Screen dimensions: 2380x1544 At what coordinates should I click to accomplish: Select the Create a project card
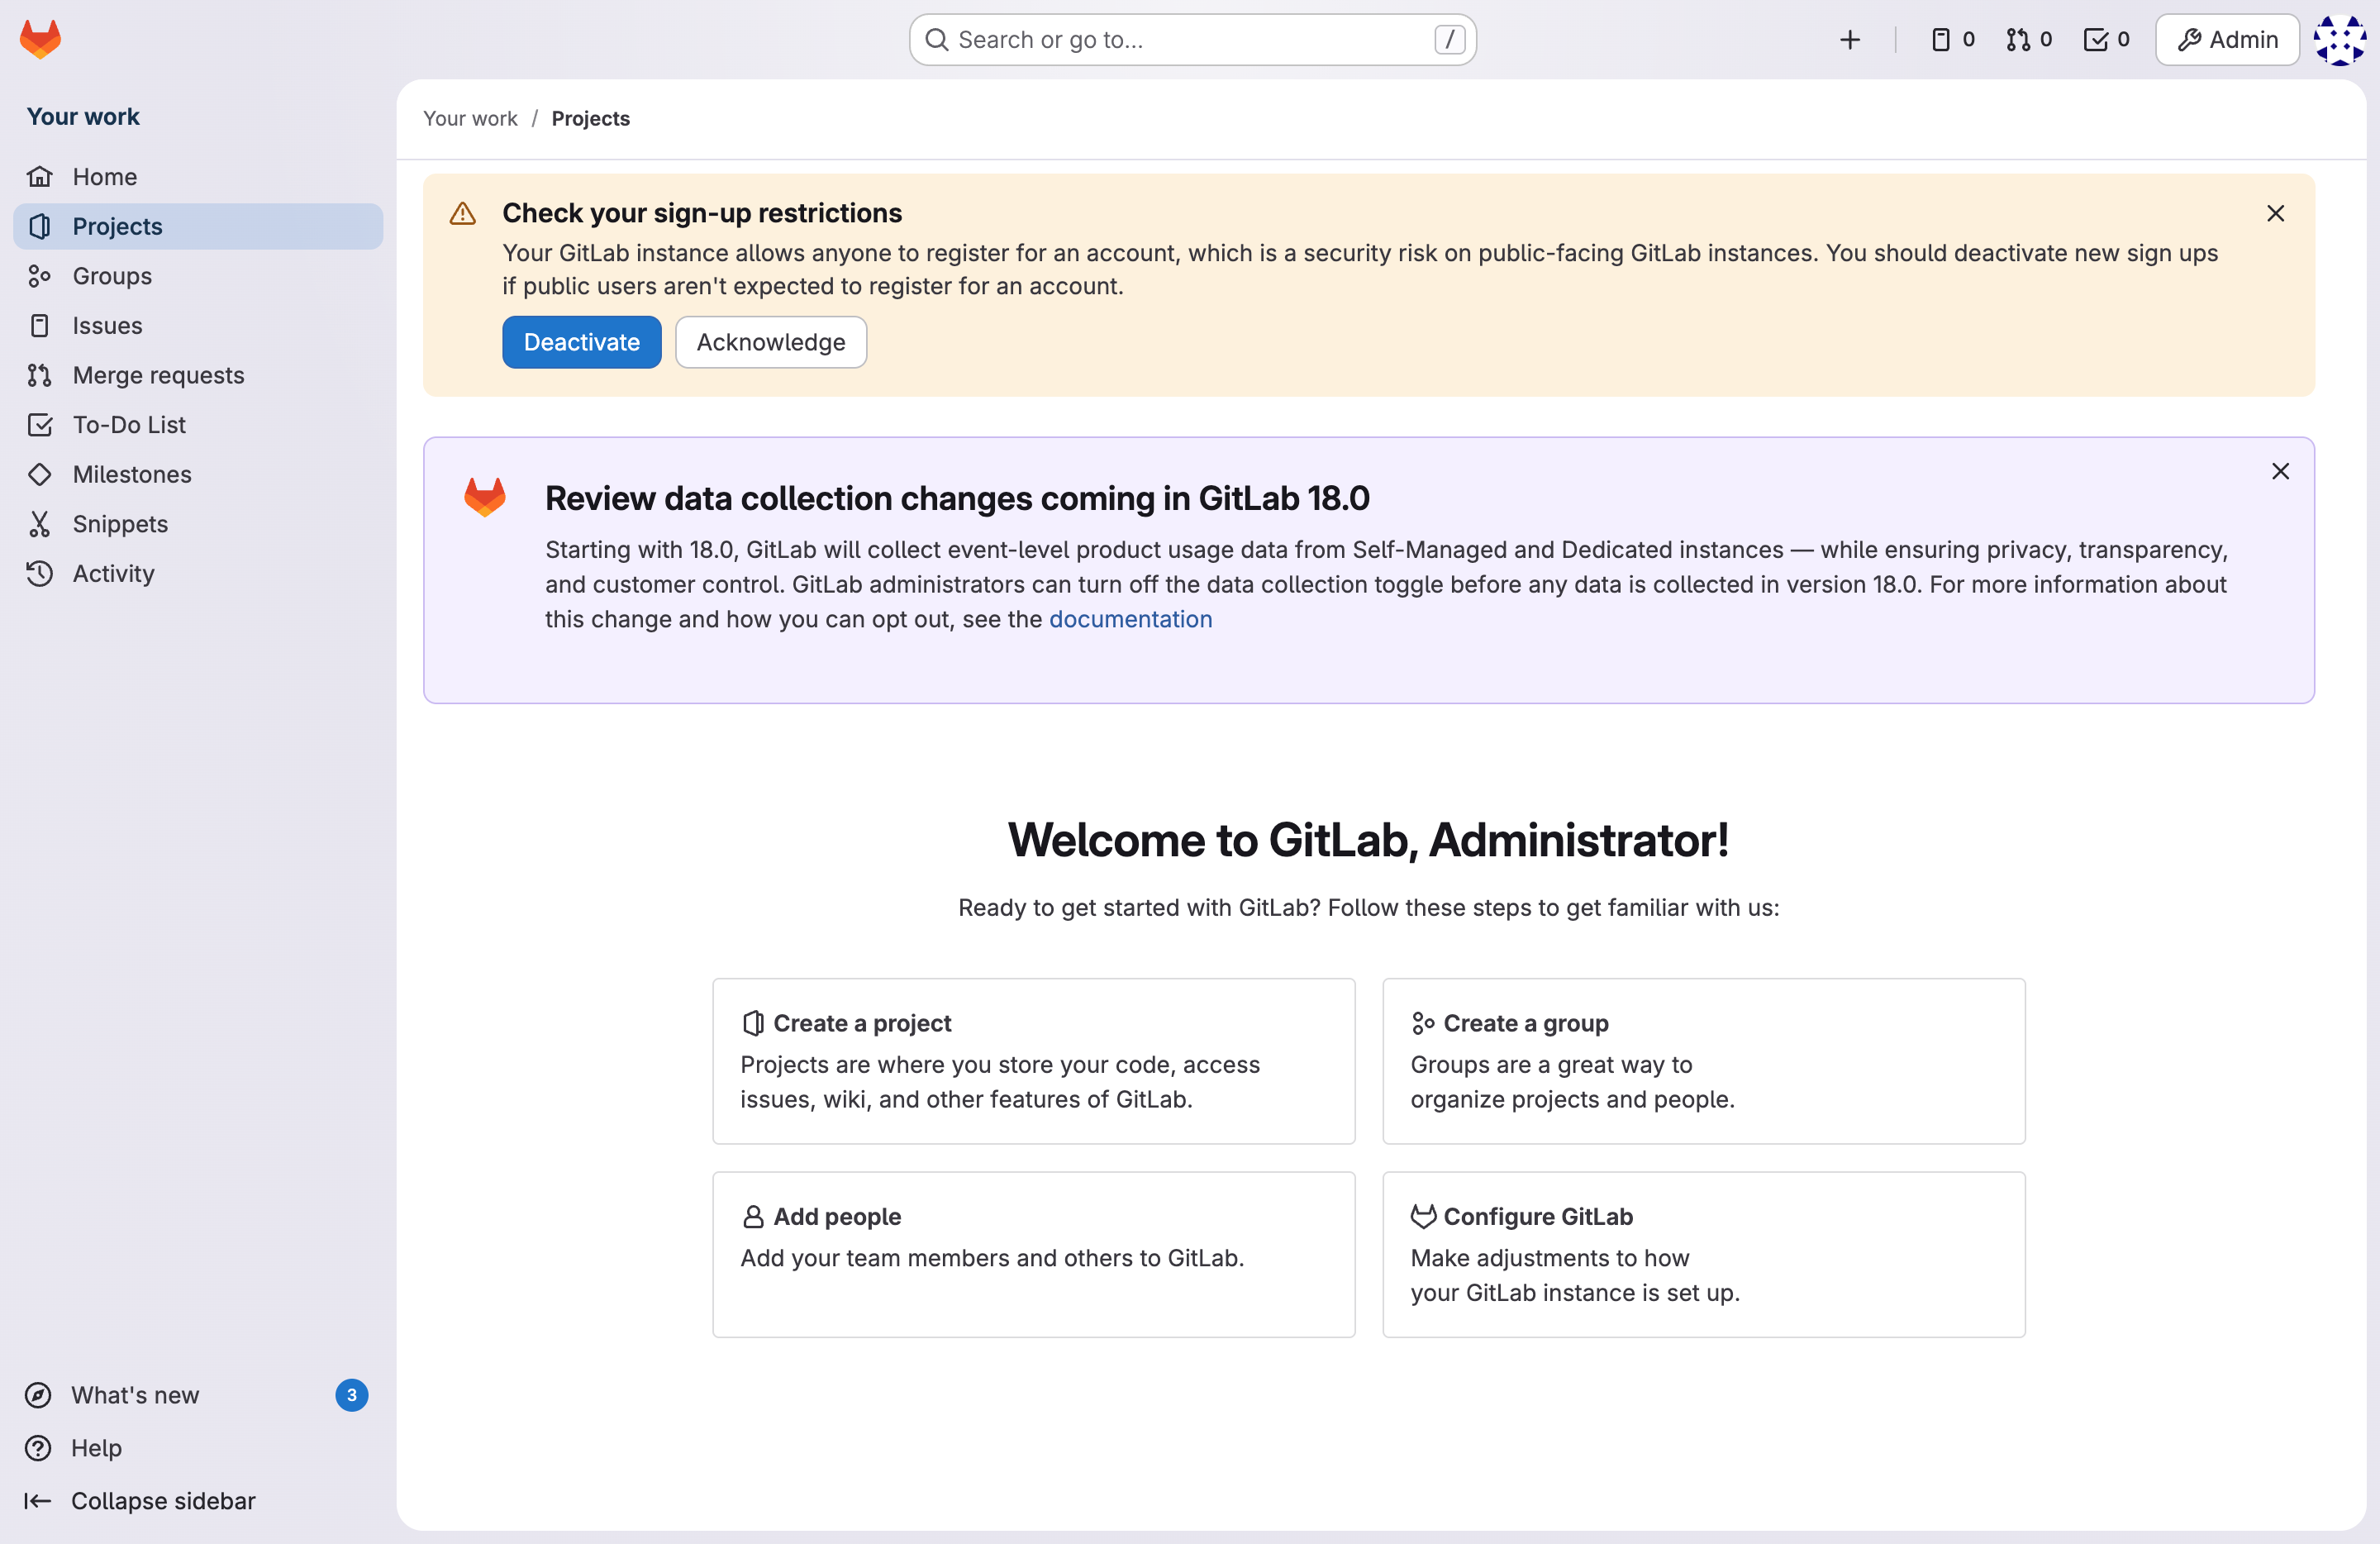pyautogui.click(x=1033, y=1060)
